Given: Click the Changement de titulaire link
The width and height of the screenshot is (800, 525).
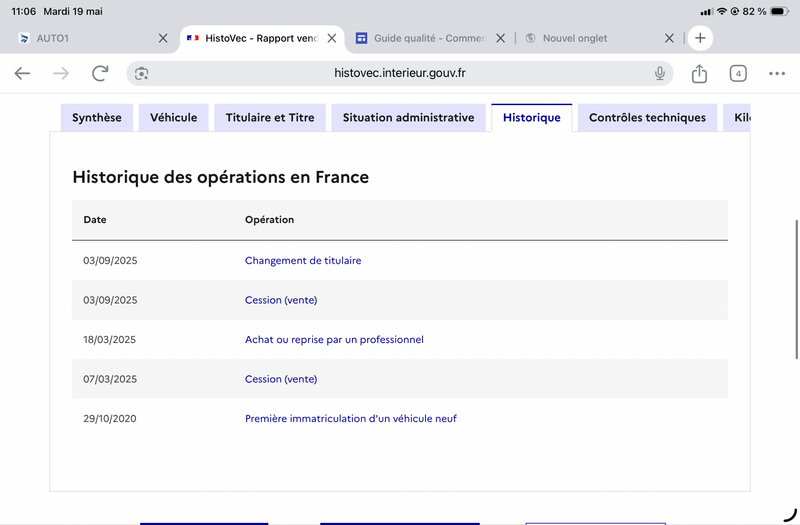Looking at the screenshot, I should [303, 260].
